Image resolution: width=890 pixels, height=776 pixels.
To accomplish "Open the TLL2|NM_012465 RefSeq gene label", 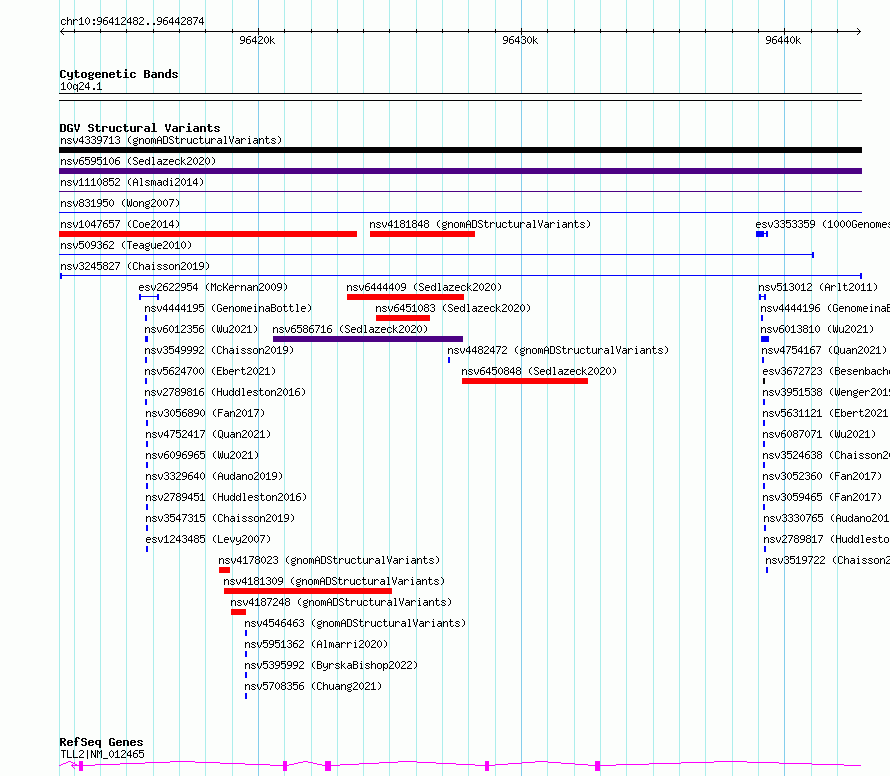I will click(102, 754).
